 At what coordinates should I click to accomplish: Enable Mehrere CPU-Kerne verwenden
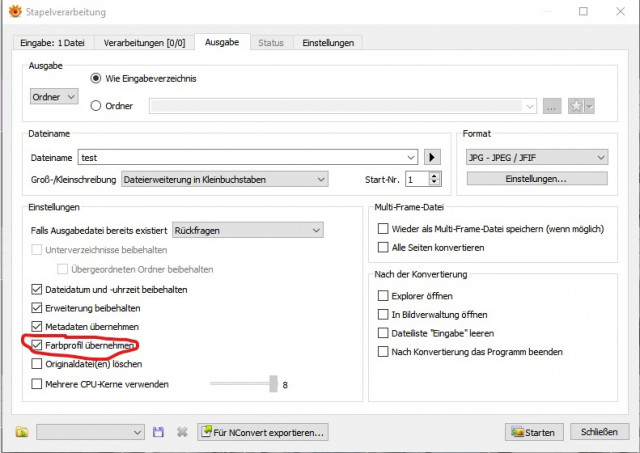click(37, 384)
